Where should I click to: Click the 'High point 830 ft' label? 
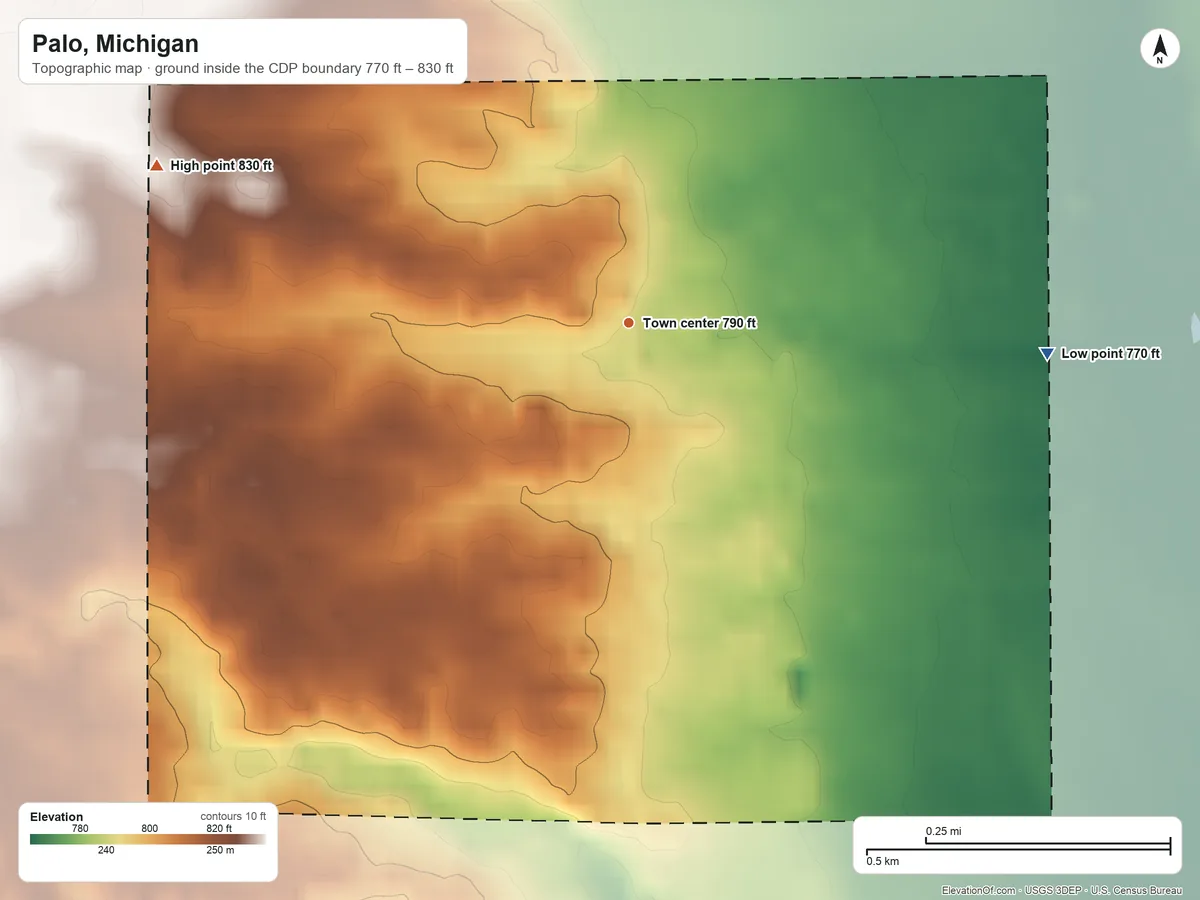click(x=221, y=166)
